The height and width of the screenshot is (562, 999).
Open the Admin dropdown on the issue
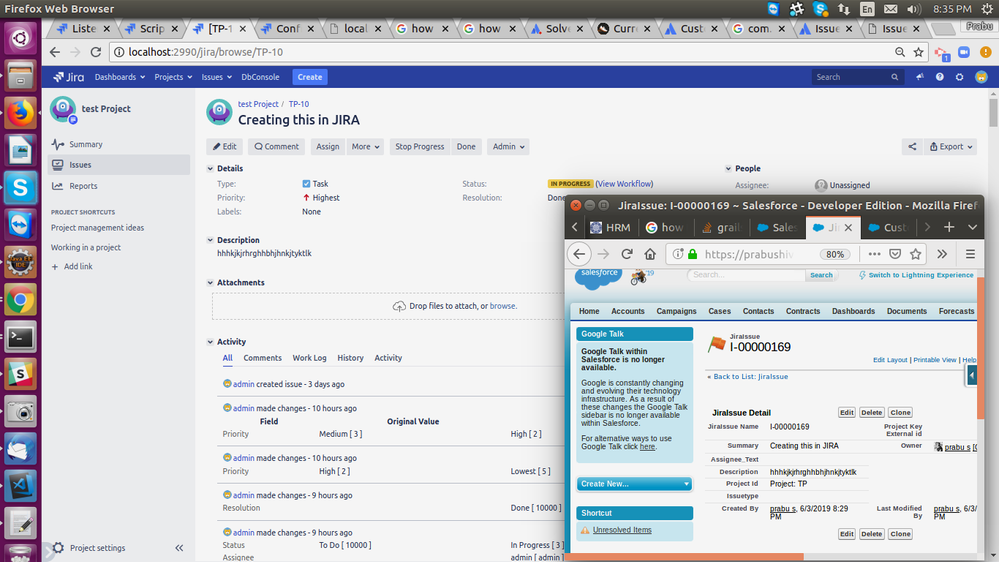pyautogui.click(x=508, y=147)
